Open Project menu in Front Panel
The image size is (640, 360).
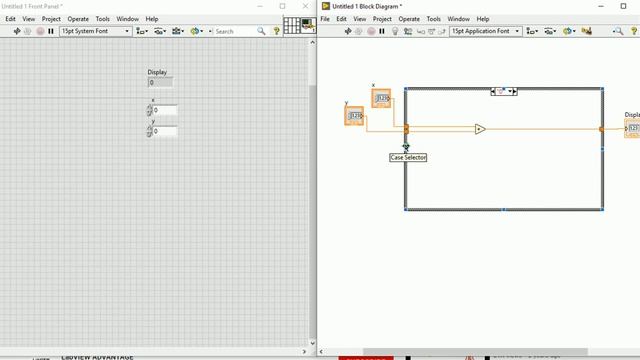click(51, 19)
